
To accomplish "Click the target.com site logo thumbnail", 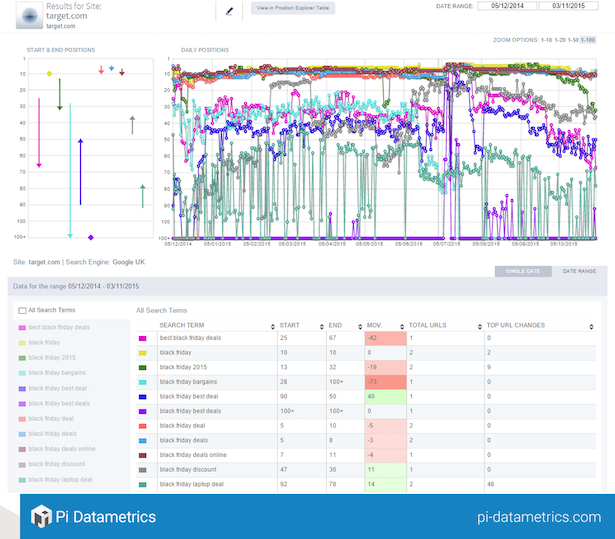I will coord(30,14).
